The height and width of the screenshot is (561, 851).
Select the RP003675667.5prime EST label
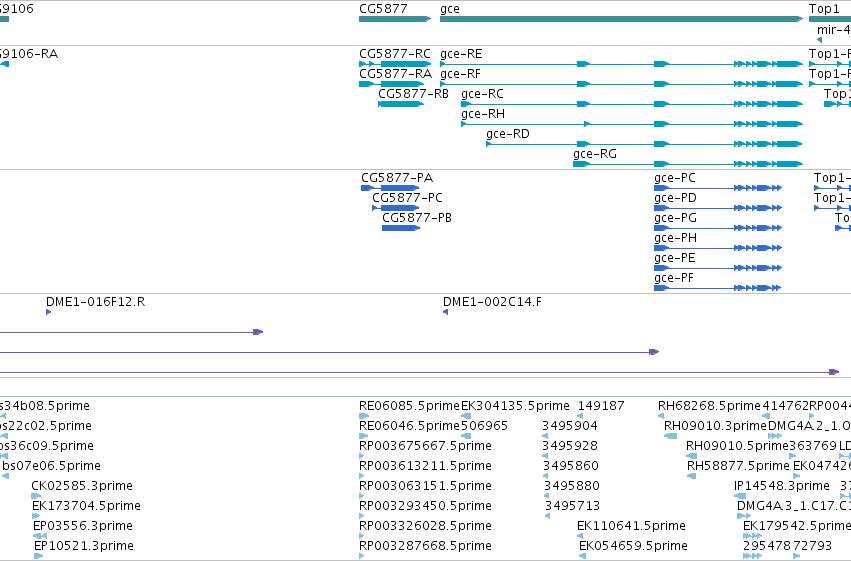(426, 446)
